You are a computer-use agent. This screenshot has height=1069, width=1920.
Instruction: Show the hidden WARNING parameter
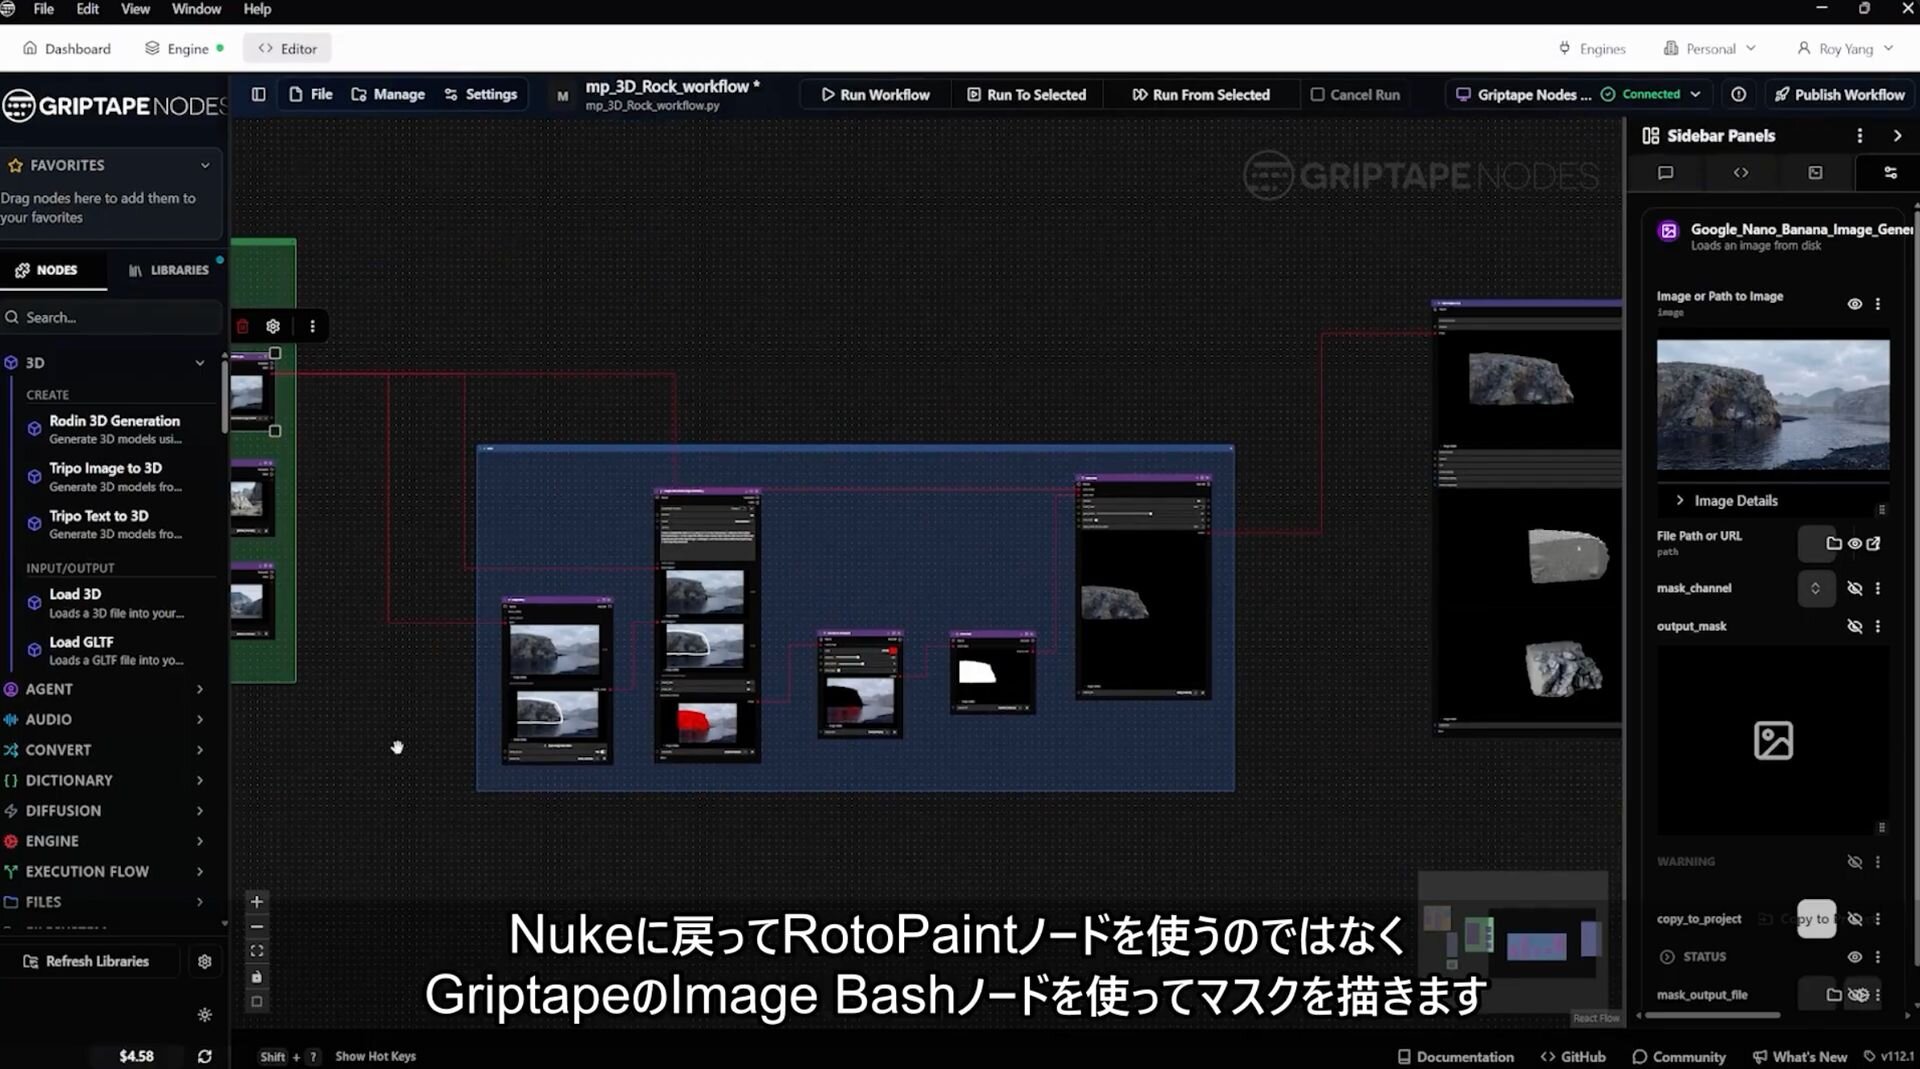pyautogui.click(x=1855, y=861)
